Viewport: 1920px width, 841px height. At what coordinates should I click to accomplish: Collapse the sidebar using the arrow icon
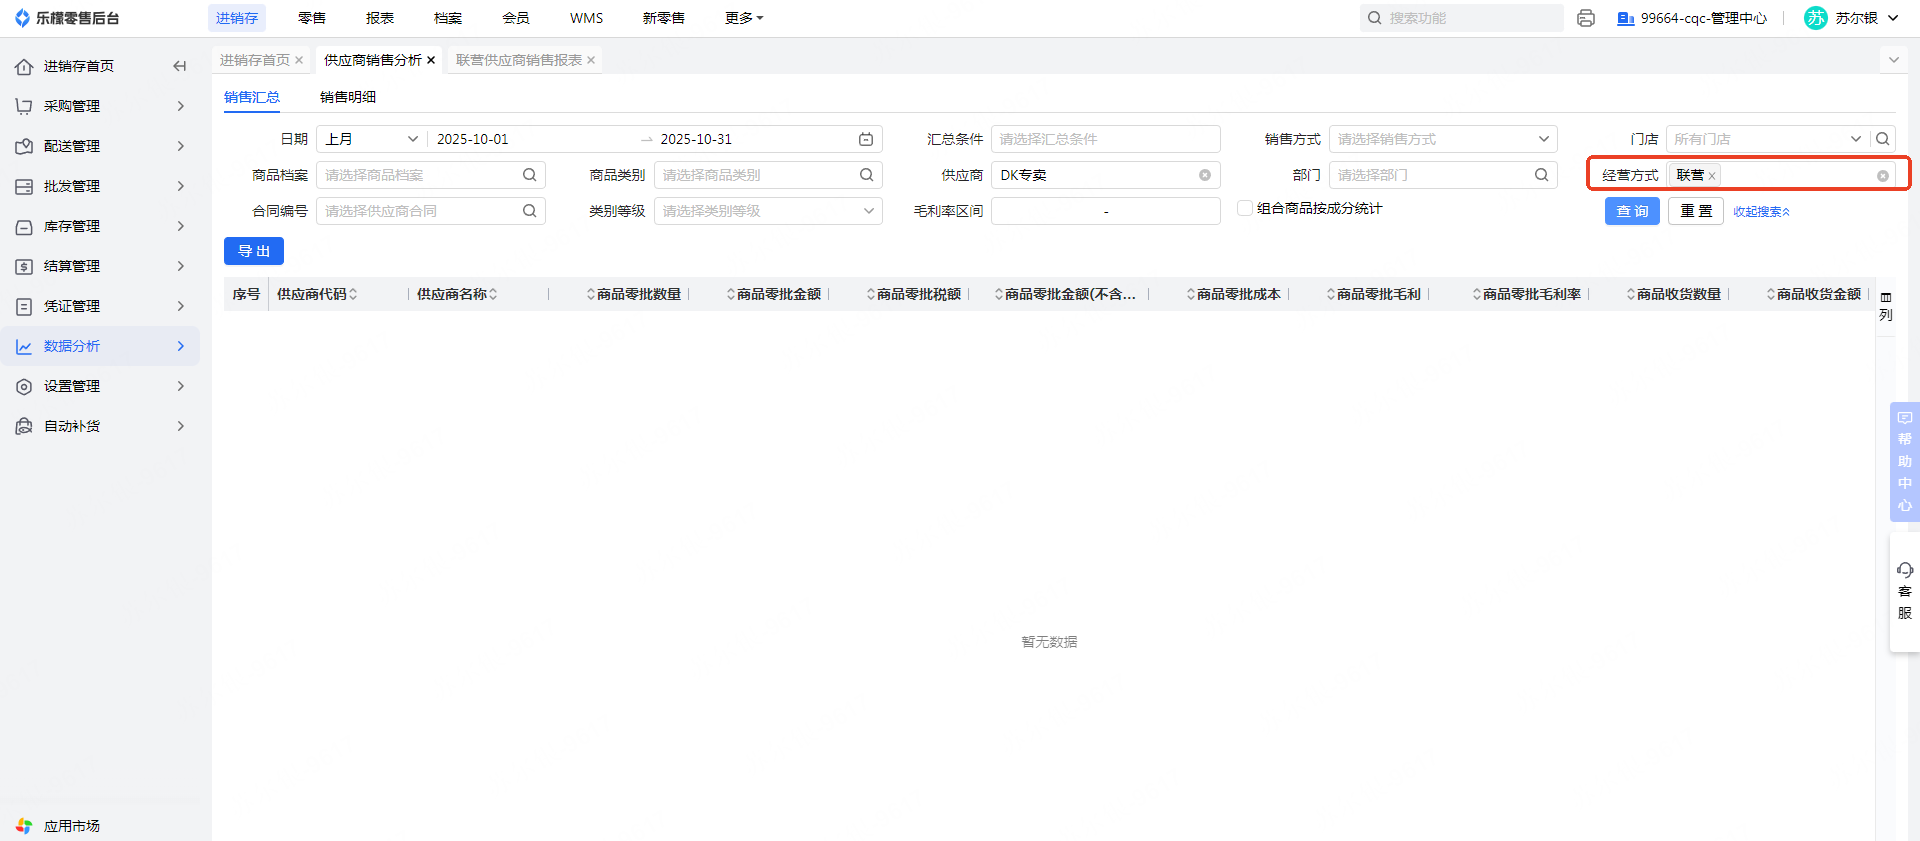point(180,66)
